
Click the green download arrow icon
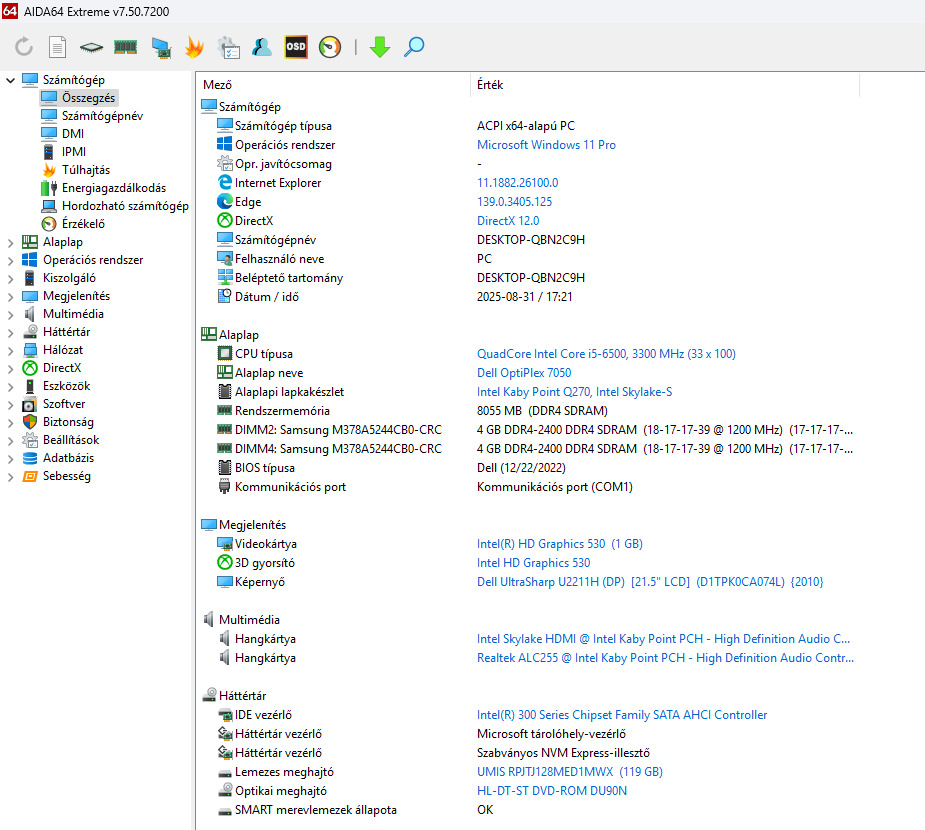(380, 47)
